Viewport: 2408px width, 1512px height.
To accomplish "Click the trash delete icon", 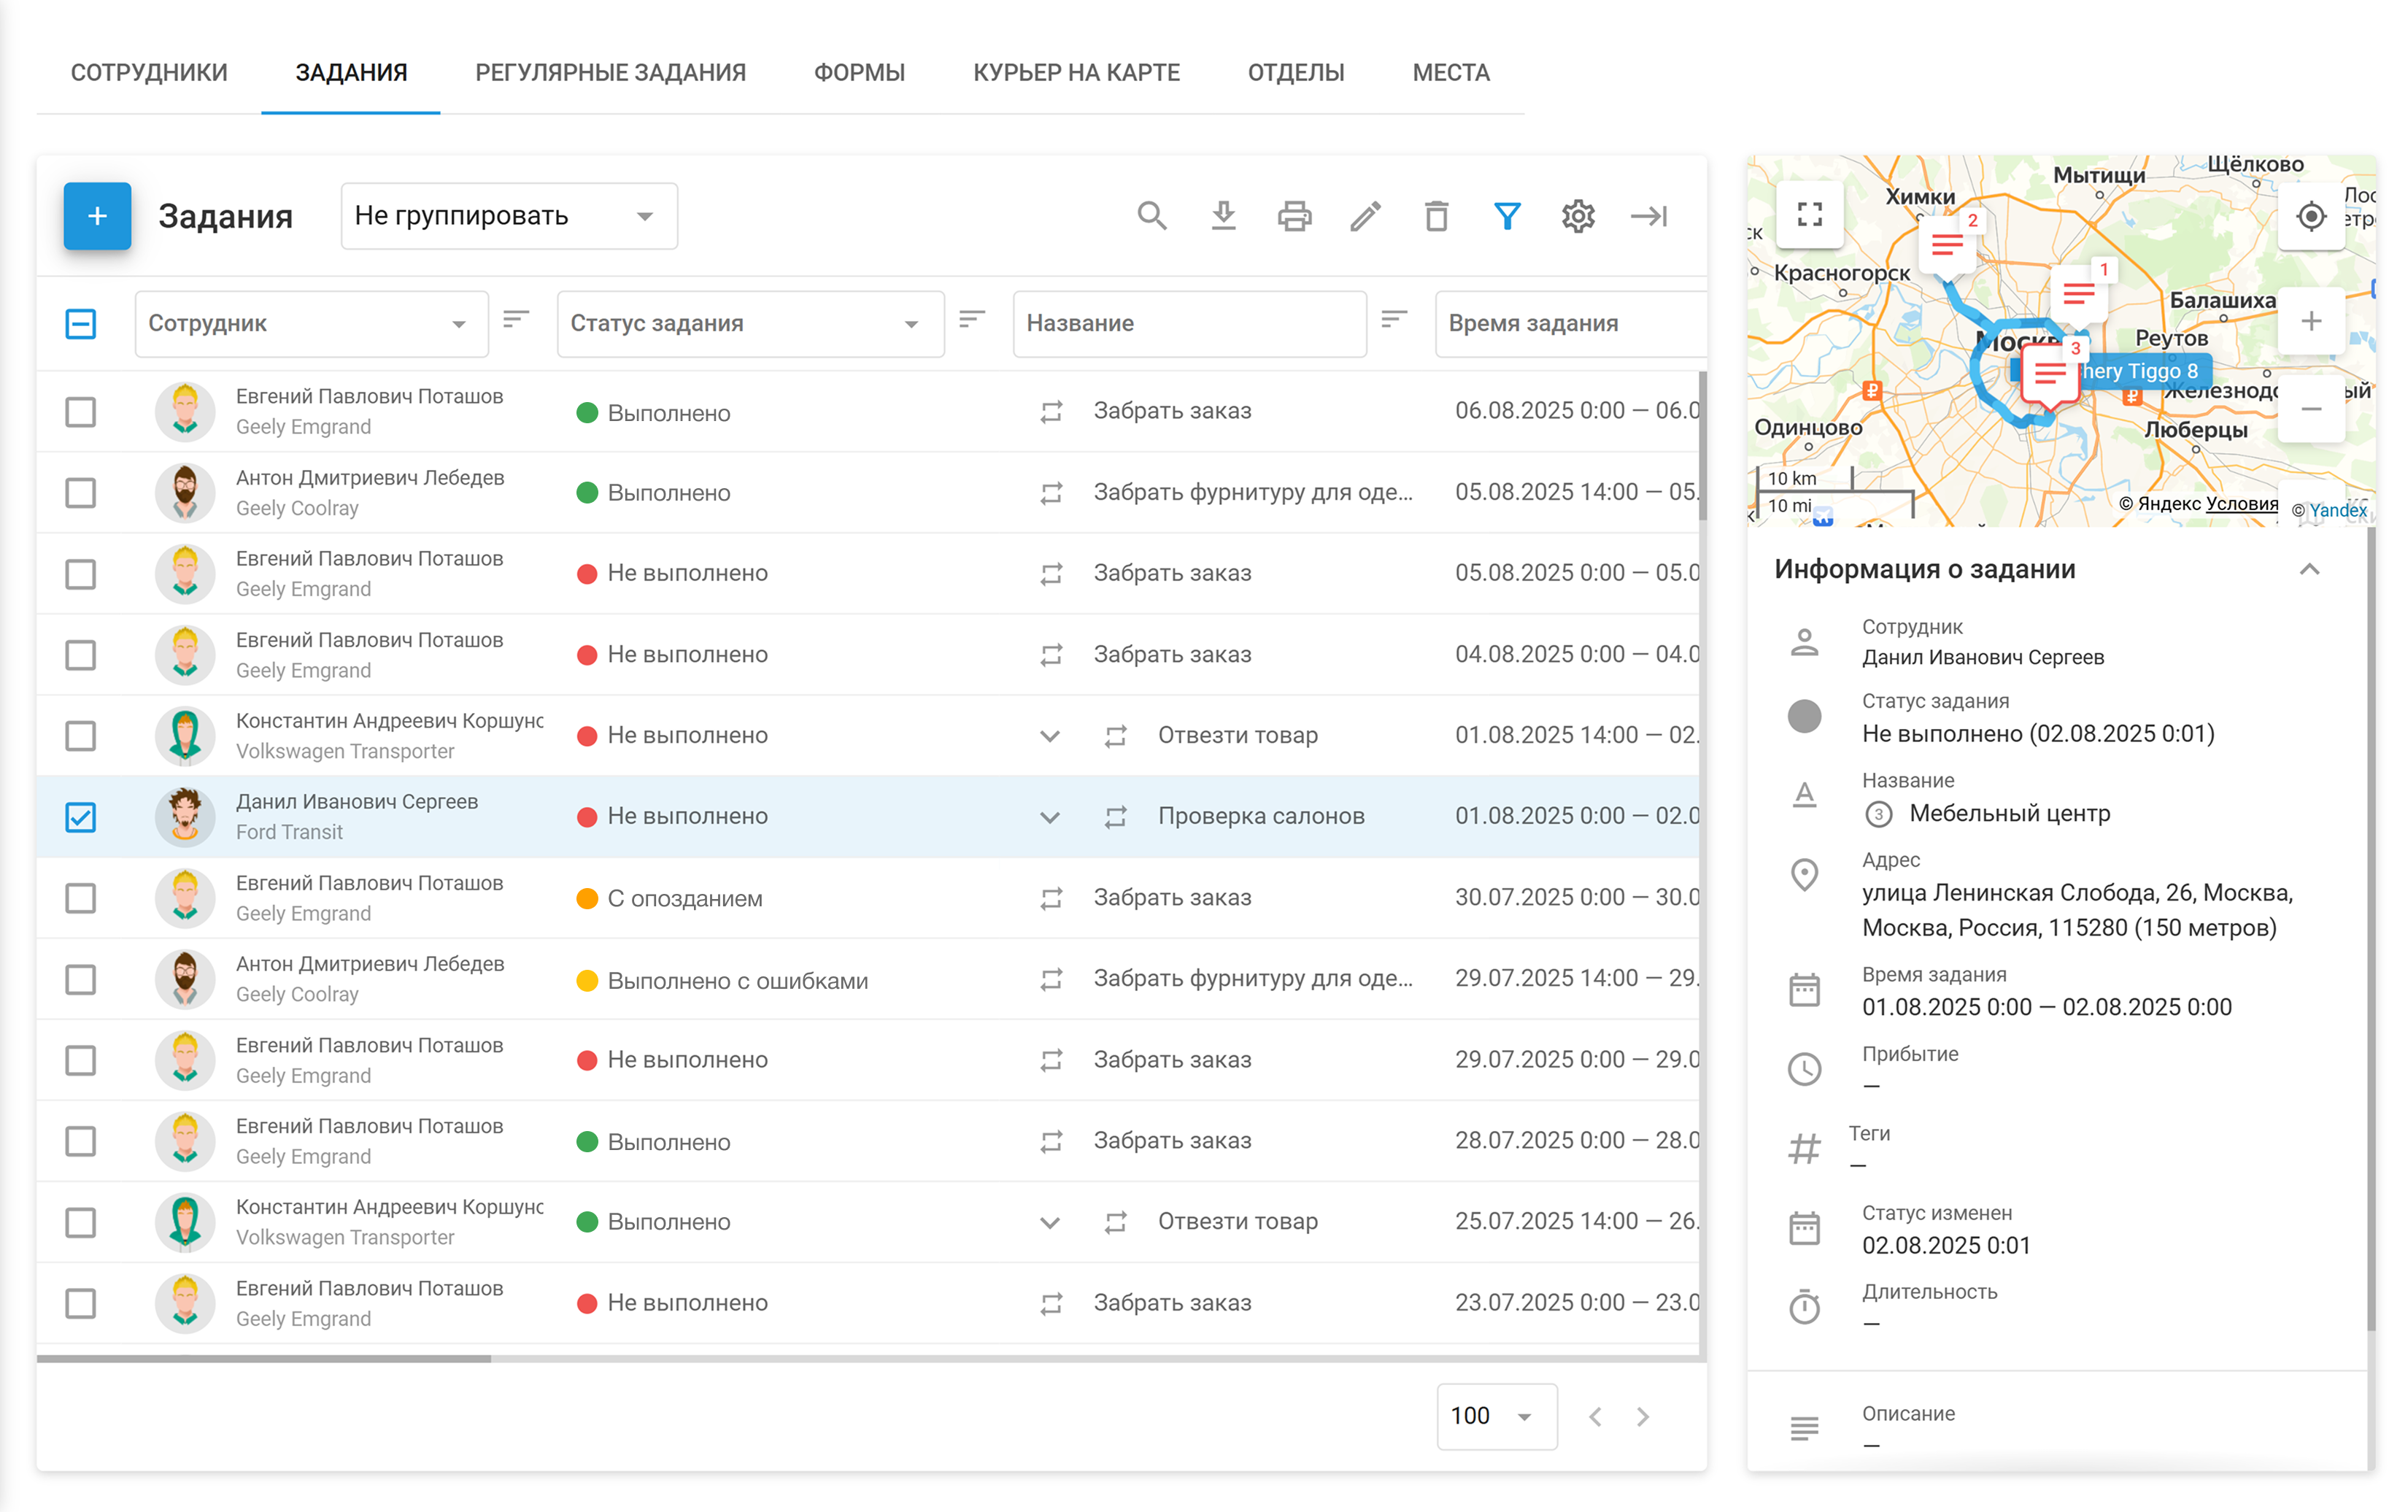I will [x=1436, y=216].
